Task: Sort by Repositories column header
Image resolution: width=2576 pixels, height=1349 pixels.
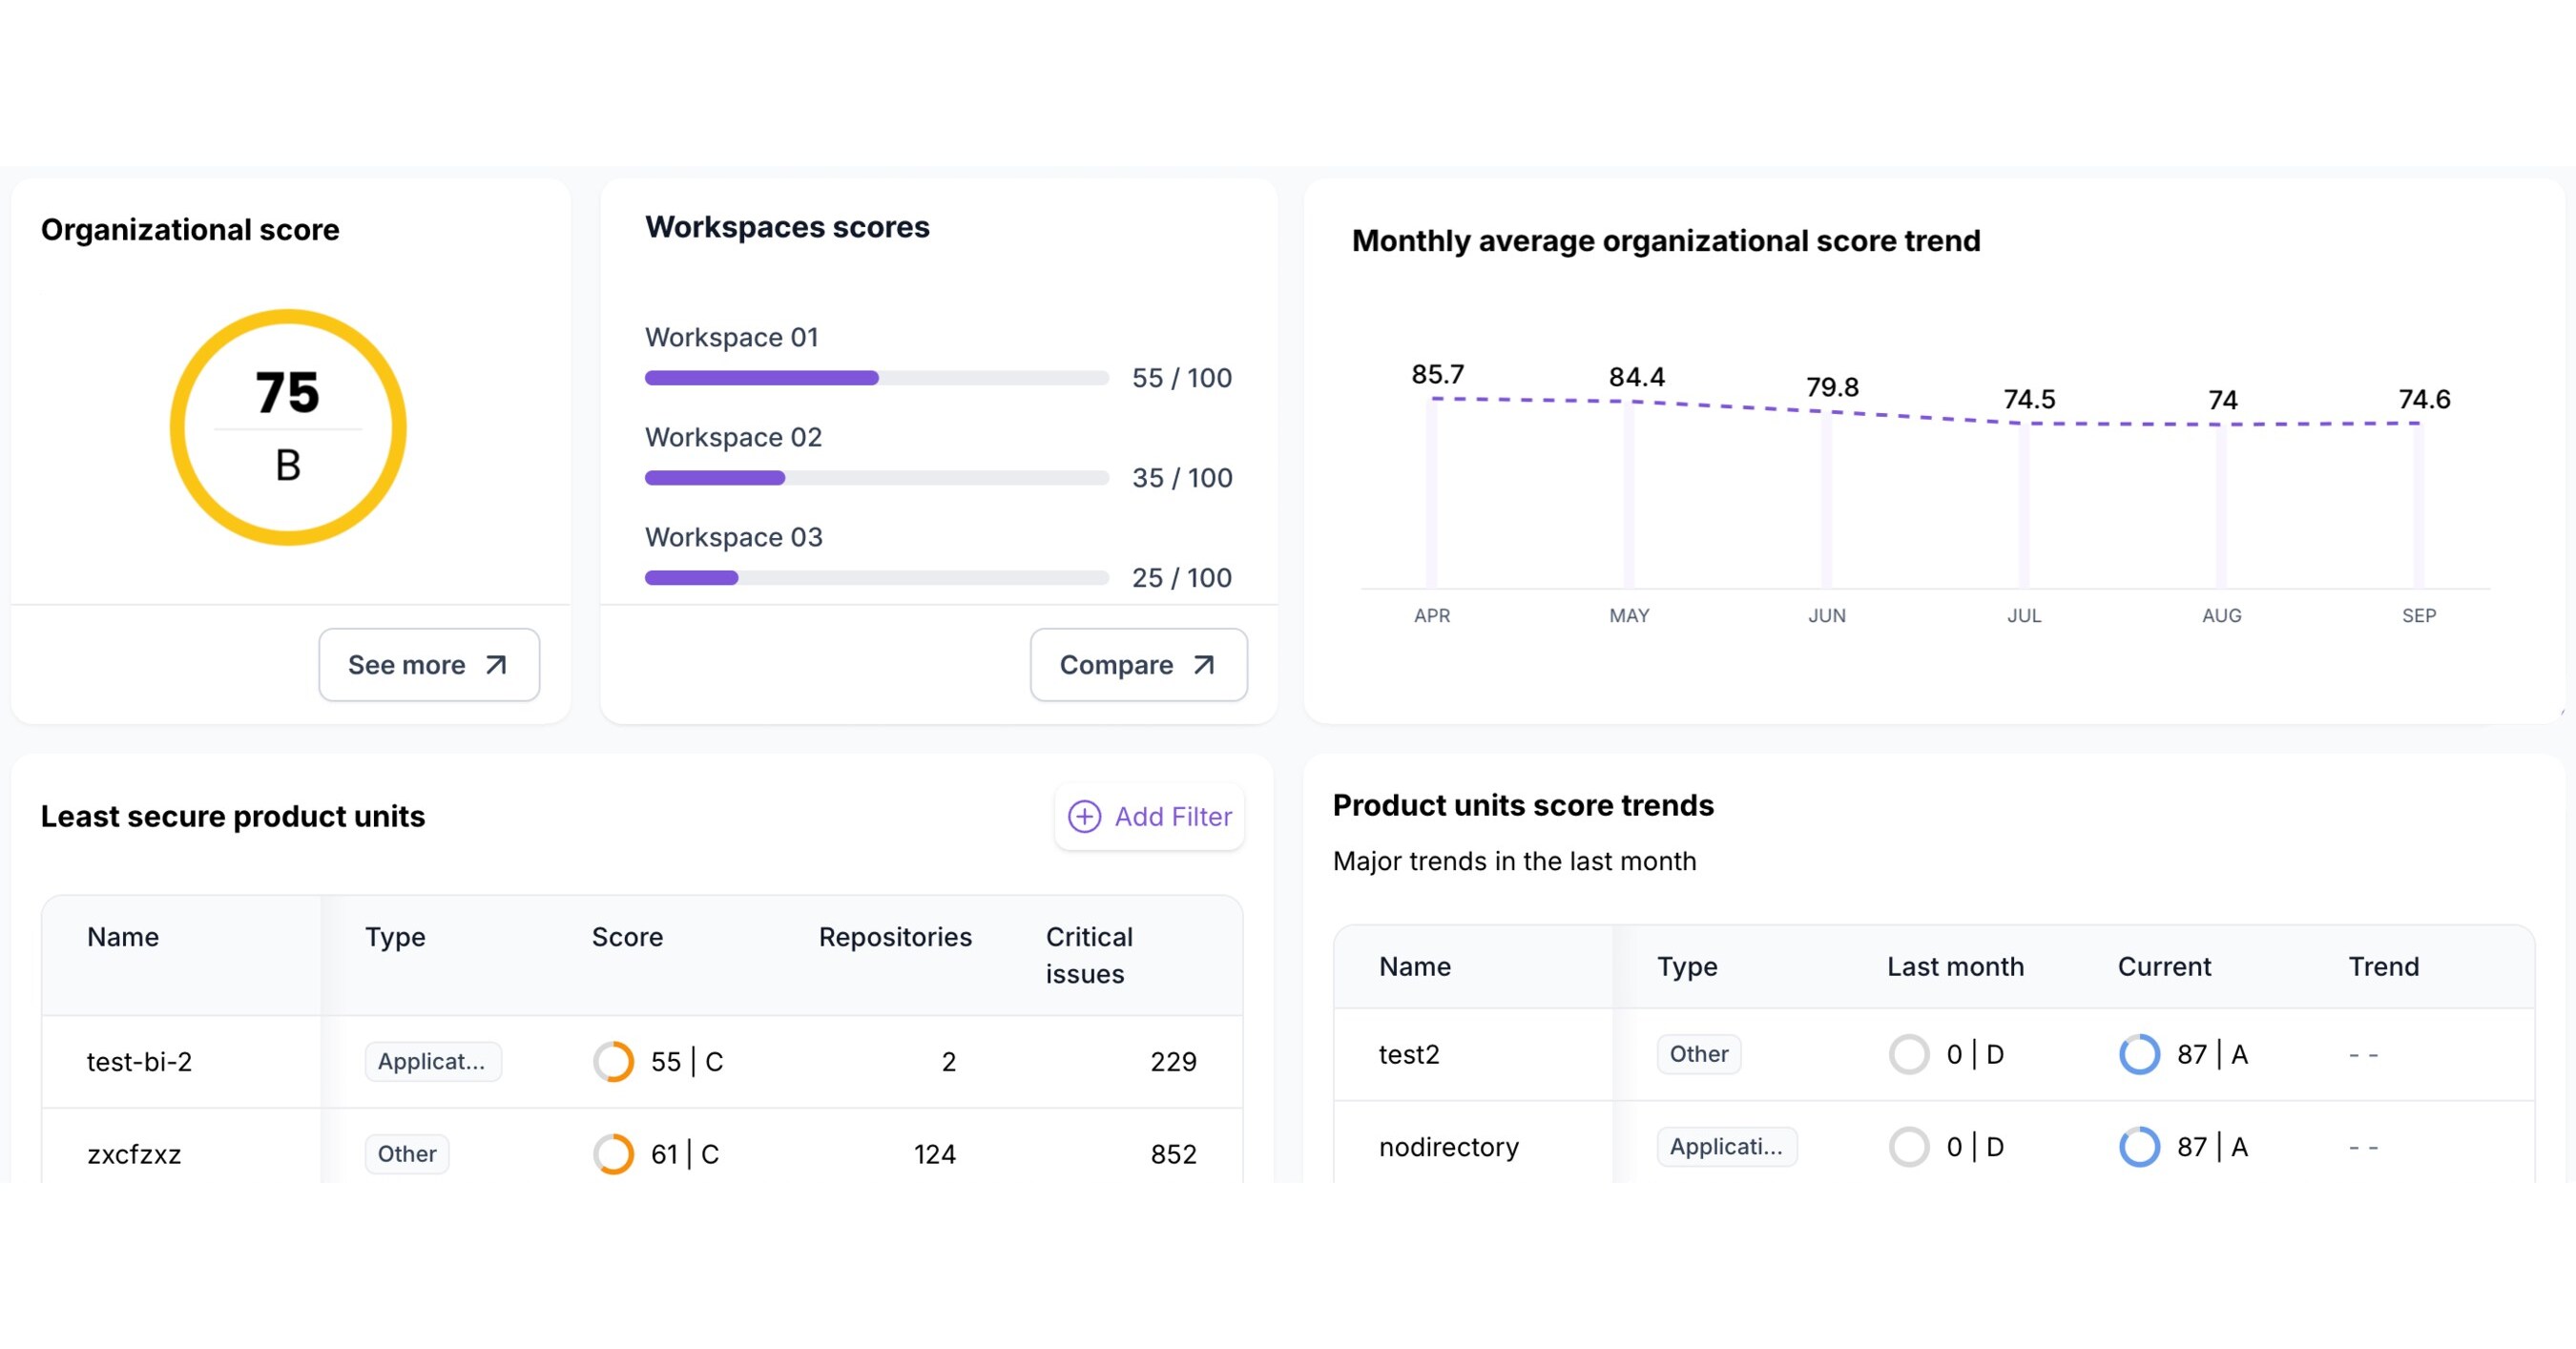Action: (x=895, y=937)
